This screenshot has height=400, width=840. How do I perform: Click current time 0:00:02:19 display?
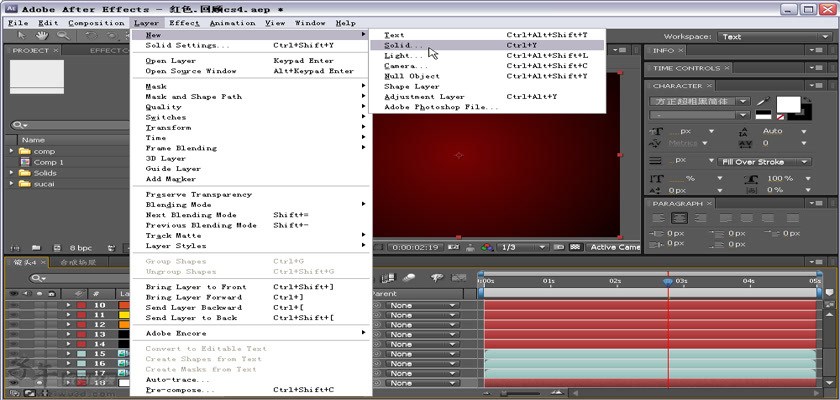415,247
